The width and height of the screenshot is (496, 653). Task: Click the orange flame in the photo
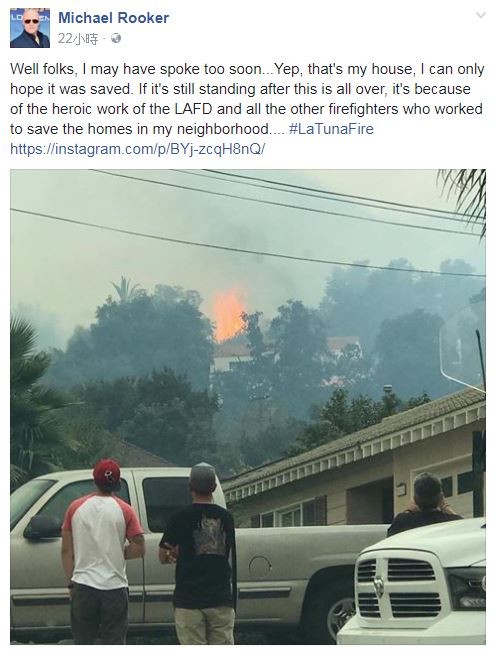coord(227,315)
